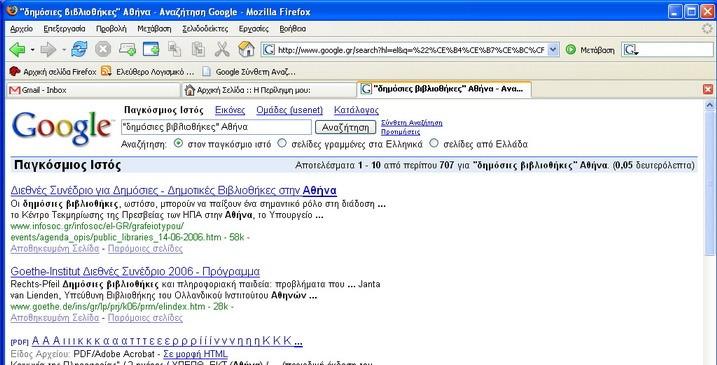Switch to the Αρχική Σελίδα tab

269,90
